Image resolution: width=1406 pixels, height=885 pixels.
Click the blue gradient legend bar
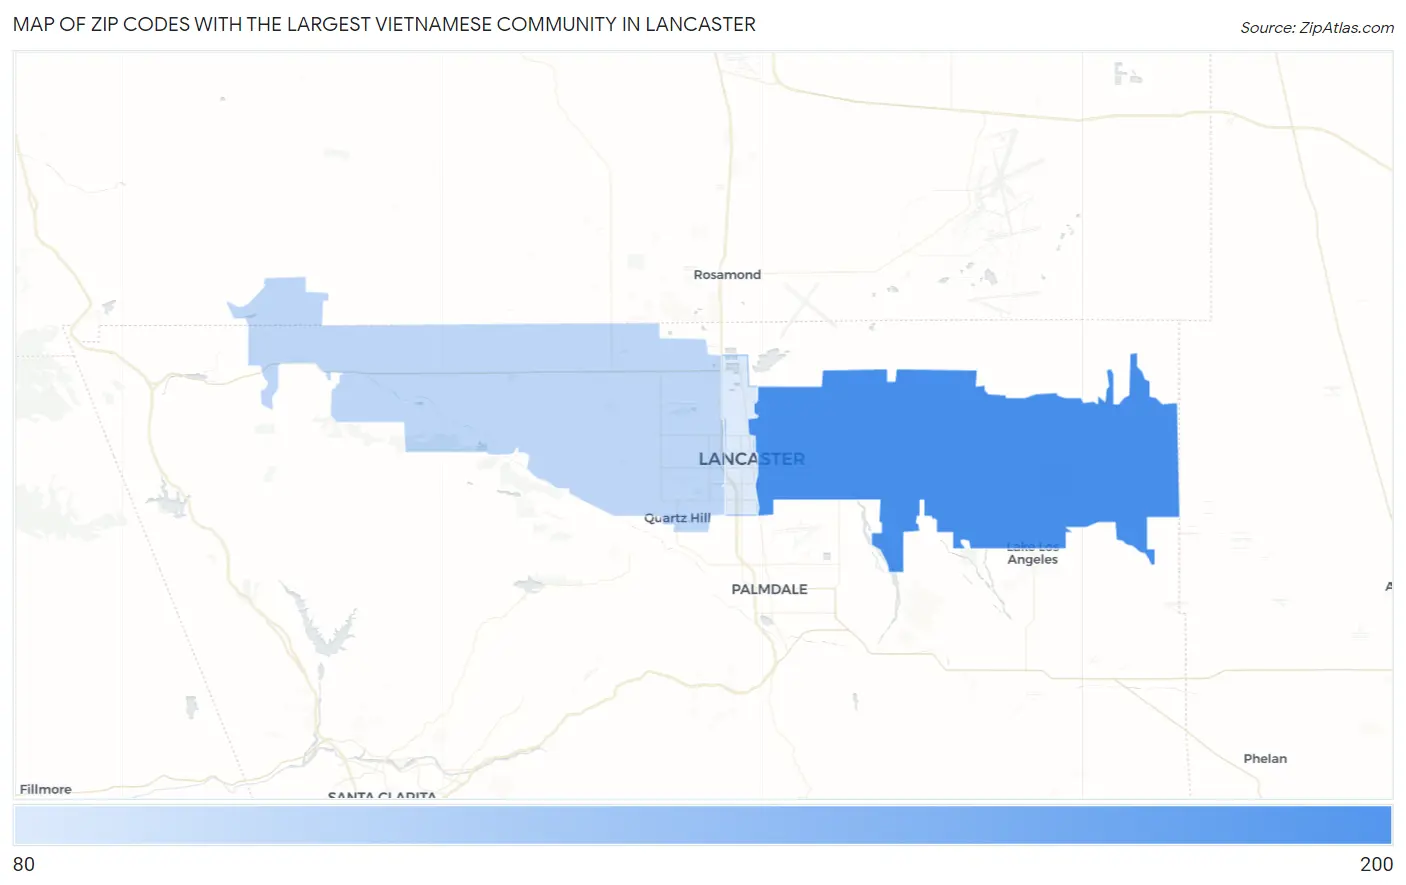coord(703,826)
